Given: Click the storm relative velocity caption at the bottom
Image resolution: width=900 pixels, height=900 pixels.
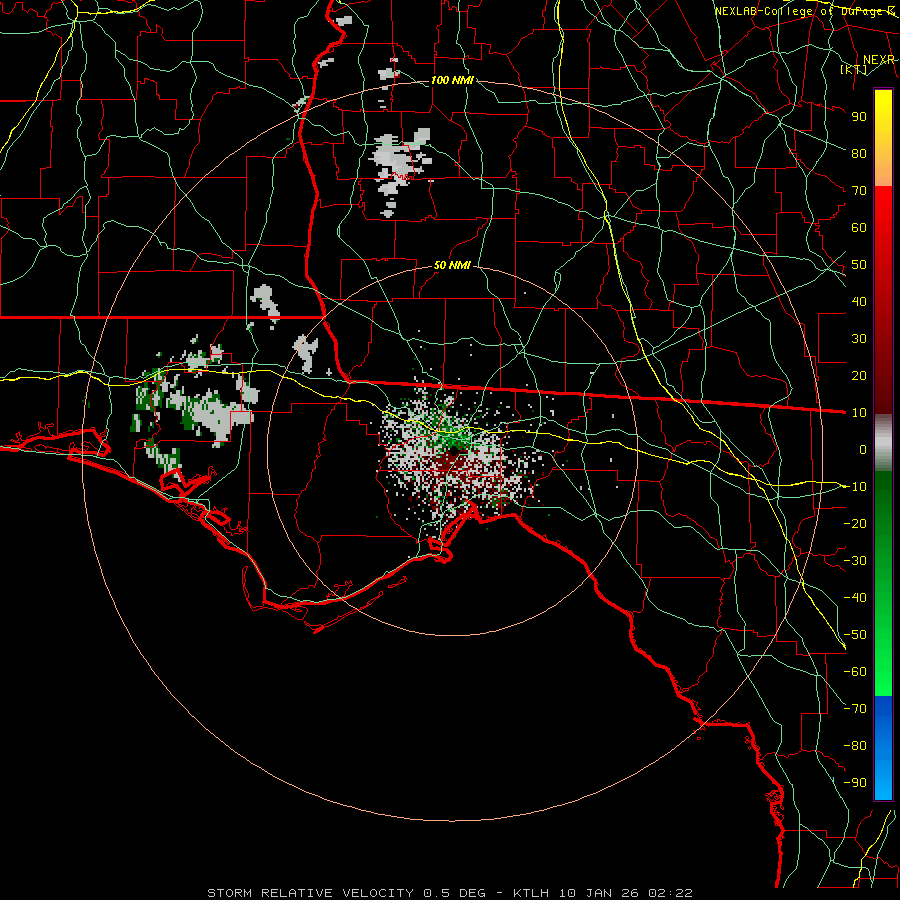Looking at the screenshot, I should click(450, 893).
